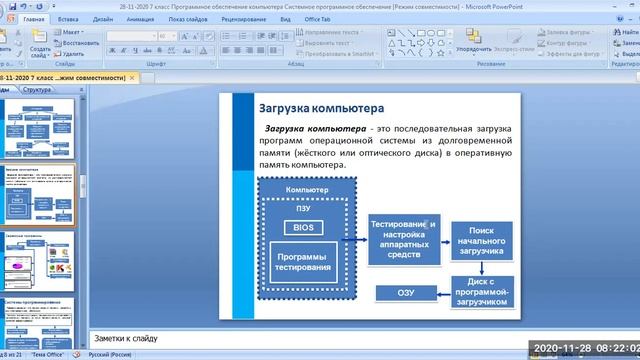This screenshot has height=360, width=640.
Task: Click the bulleted list icon
Action: pyautogui.click(x=226, y=36)
